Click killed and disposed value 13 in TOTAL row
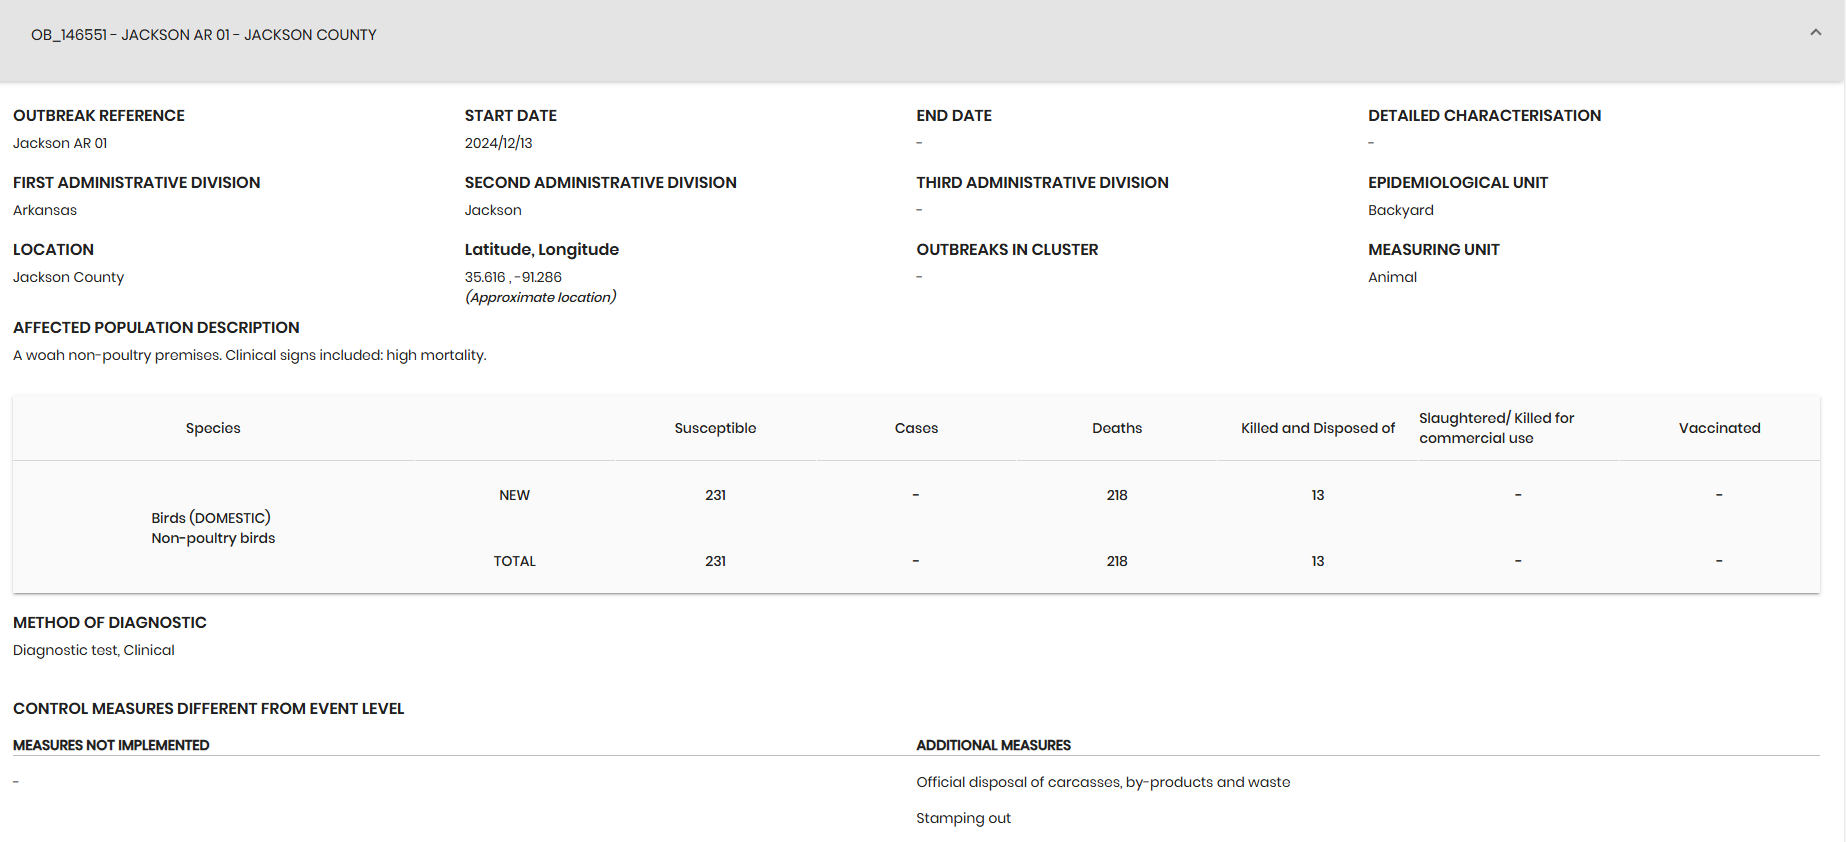 [1318, 561]
